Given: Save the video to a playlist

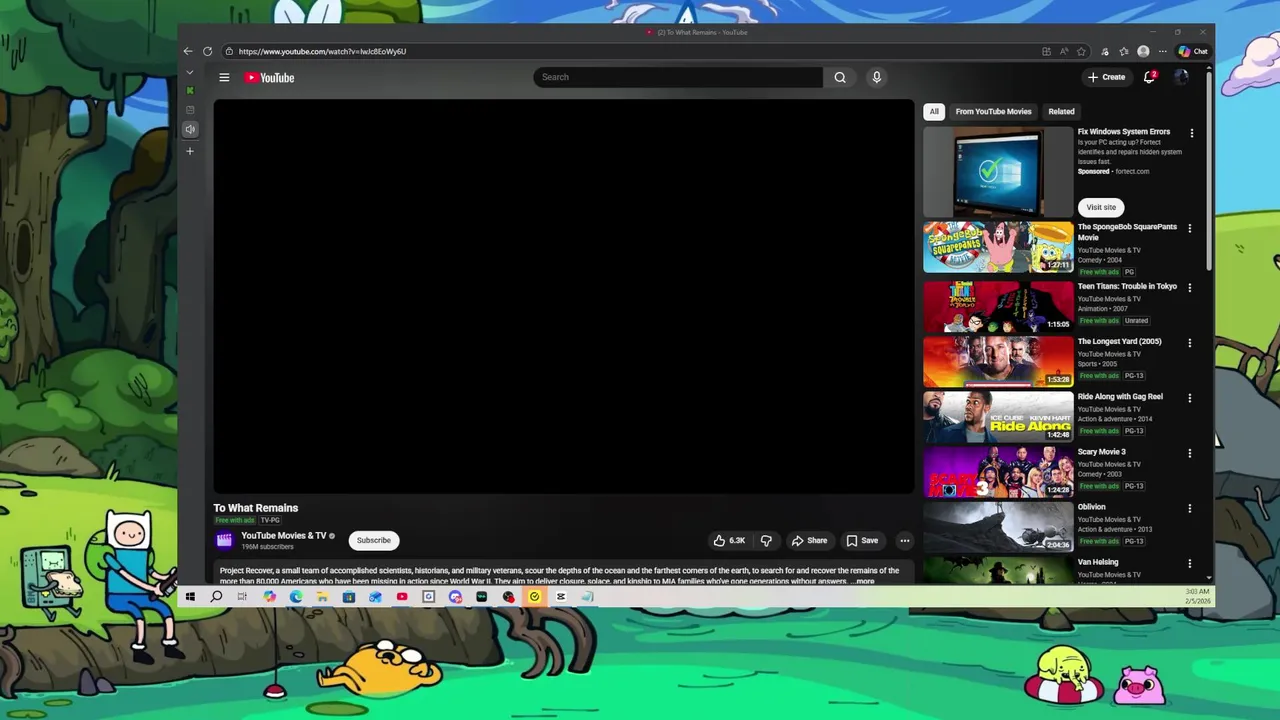Looking at the screenshot, I should coord(862,540).
